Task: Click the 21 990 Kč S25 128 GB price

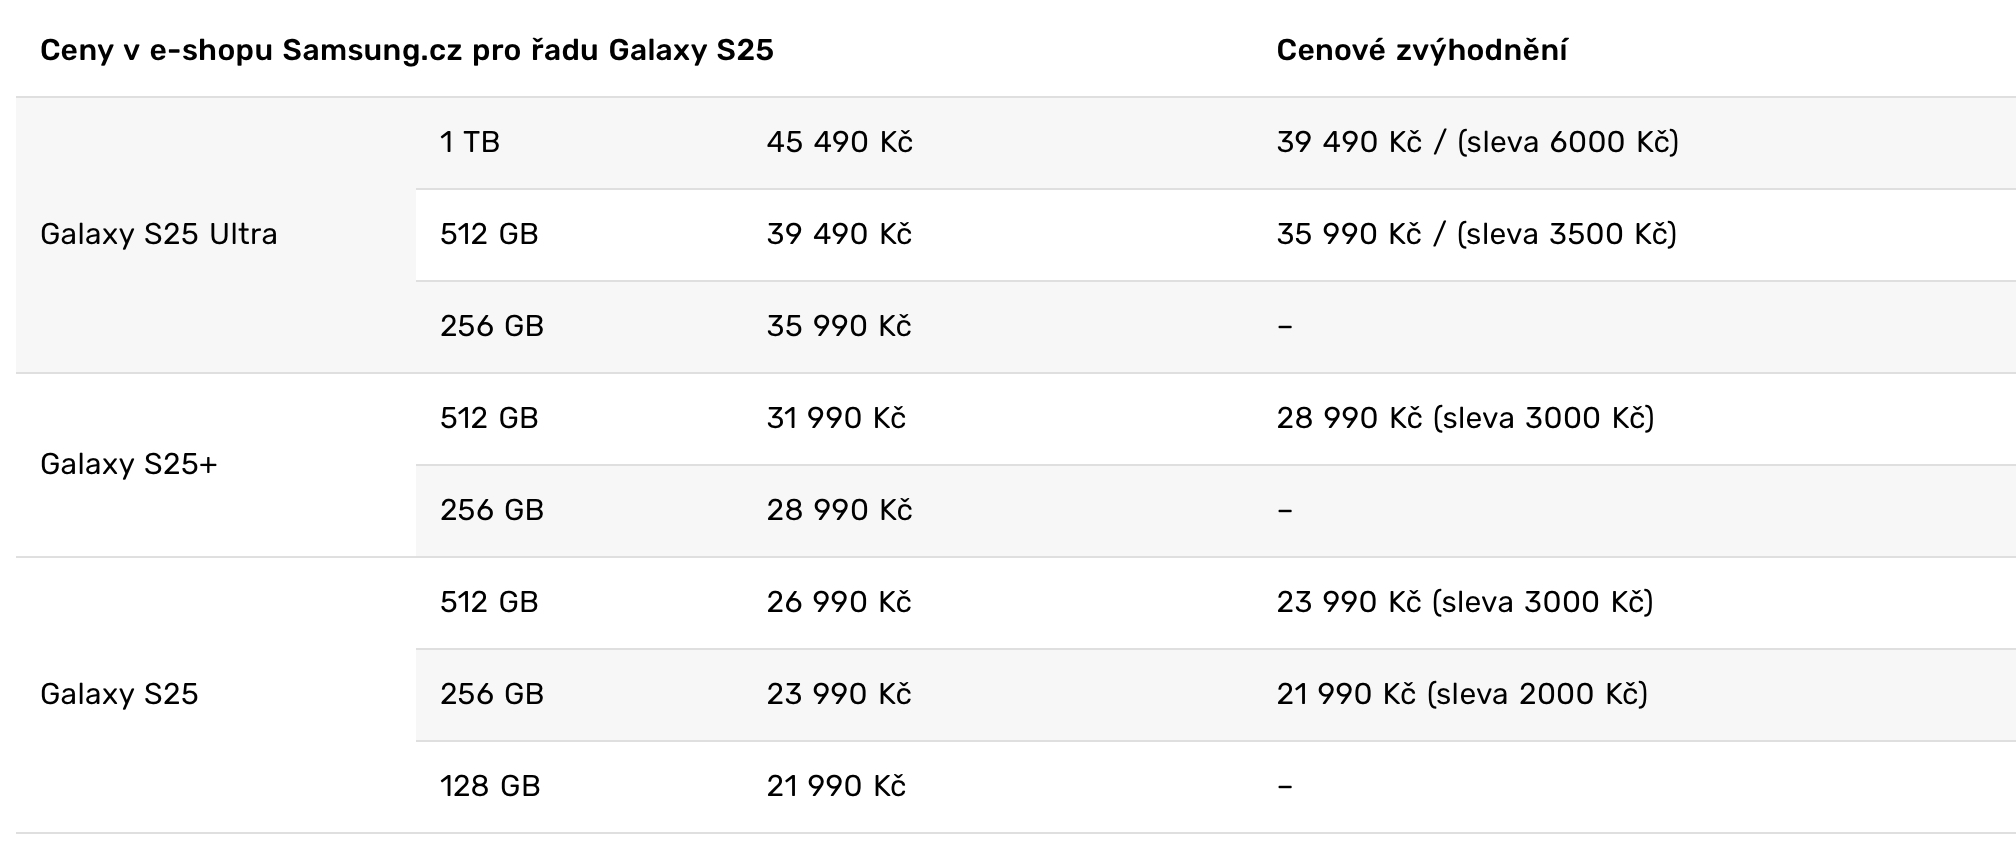Action: coord(836,786)
